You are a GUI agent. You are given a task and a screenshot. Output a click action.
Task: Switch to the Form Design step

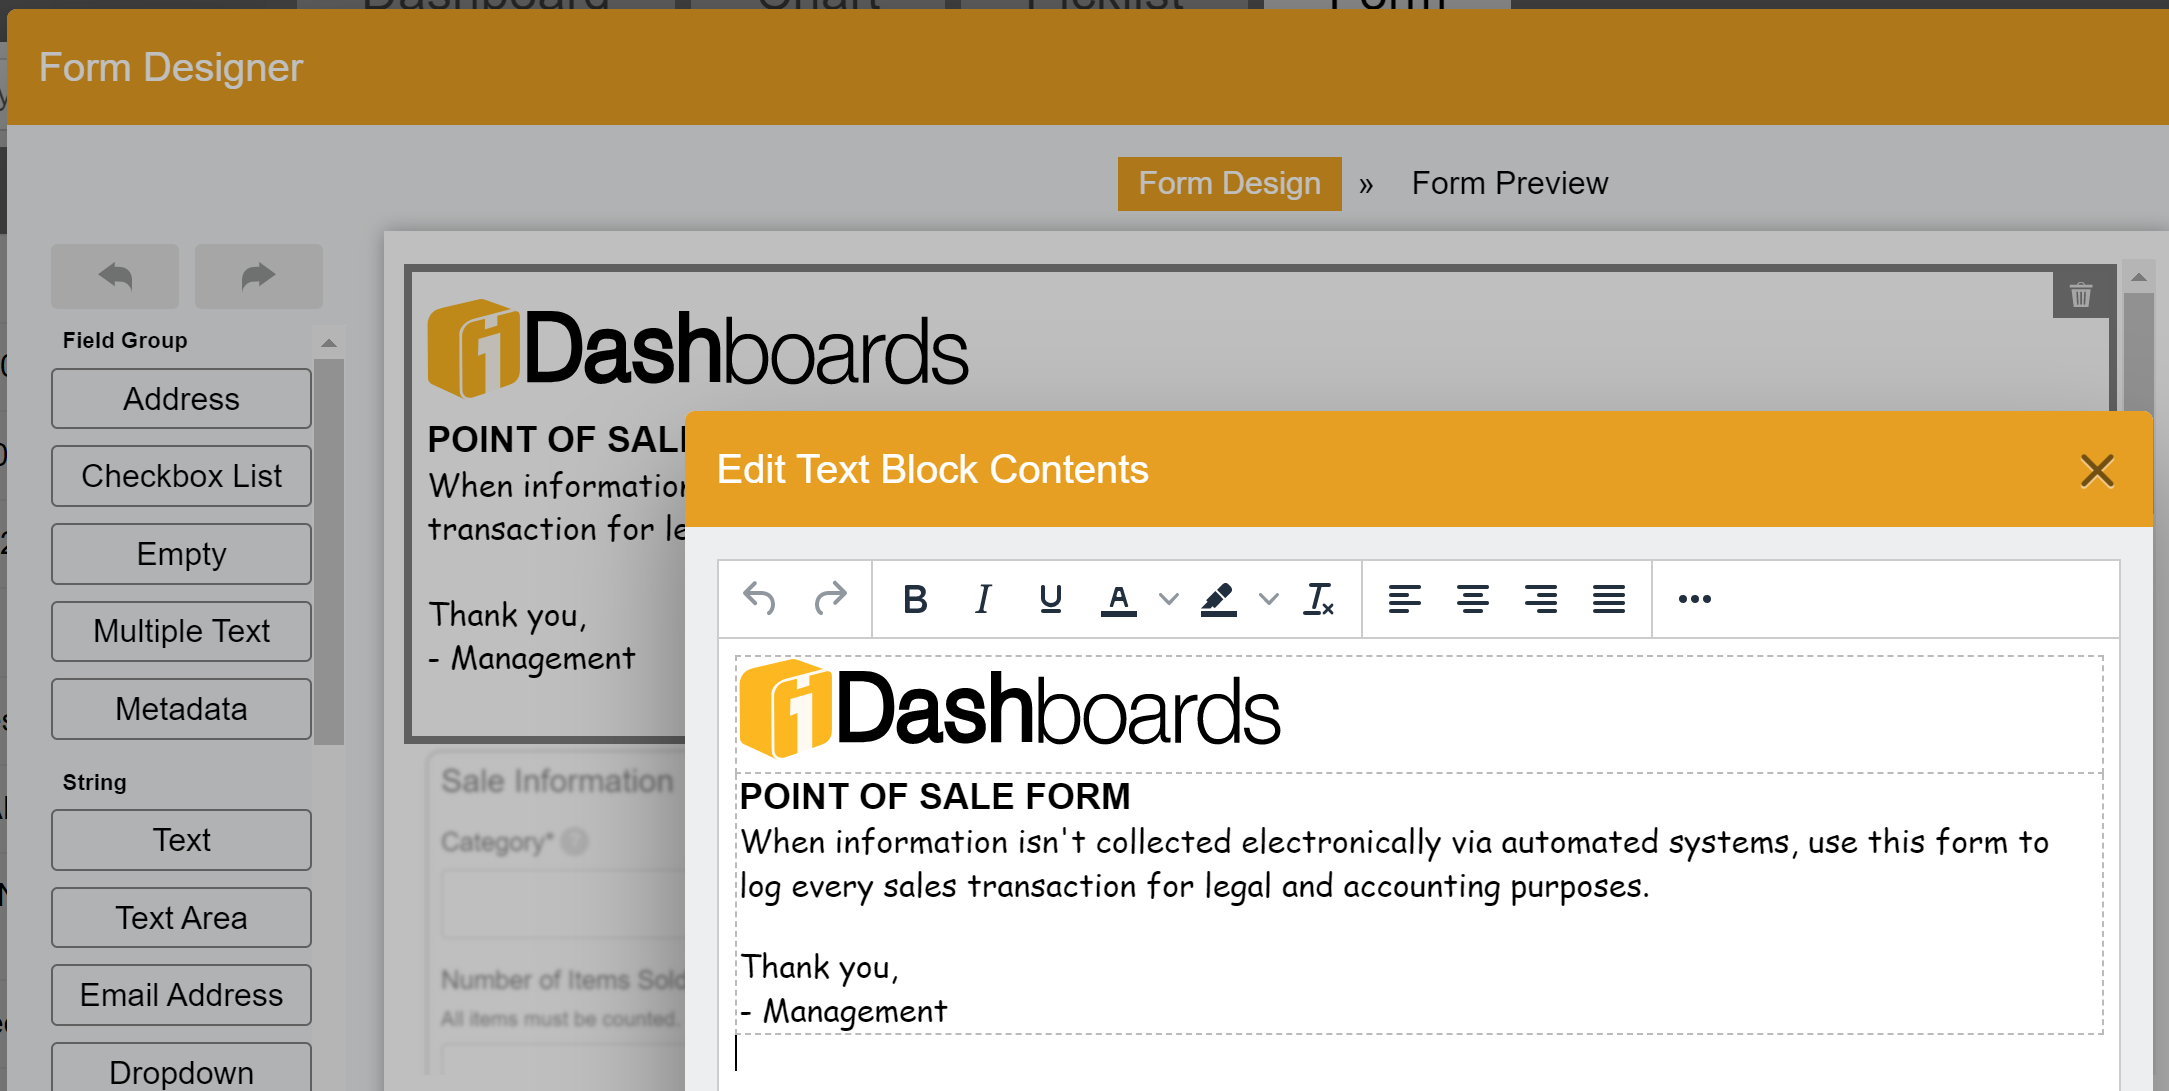1229,183
